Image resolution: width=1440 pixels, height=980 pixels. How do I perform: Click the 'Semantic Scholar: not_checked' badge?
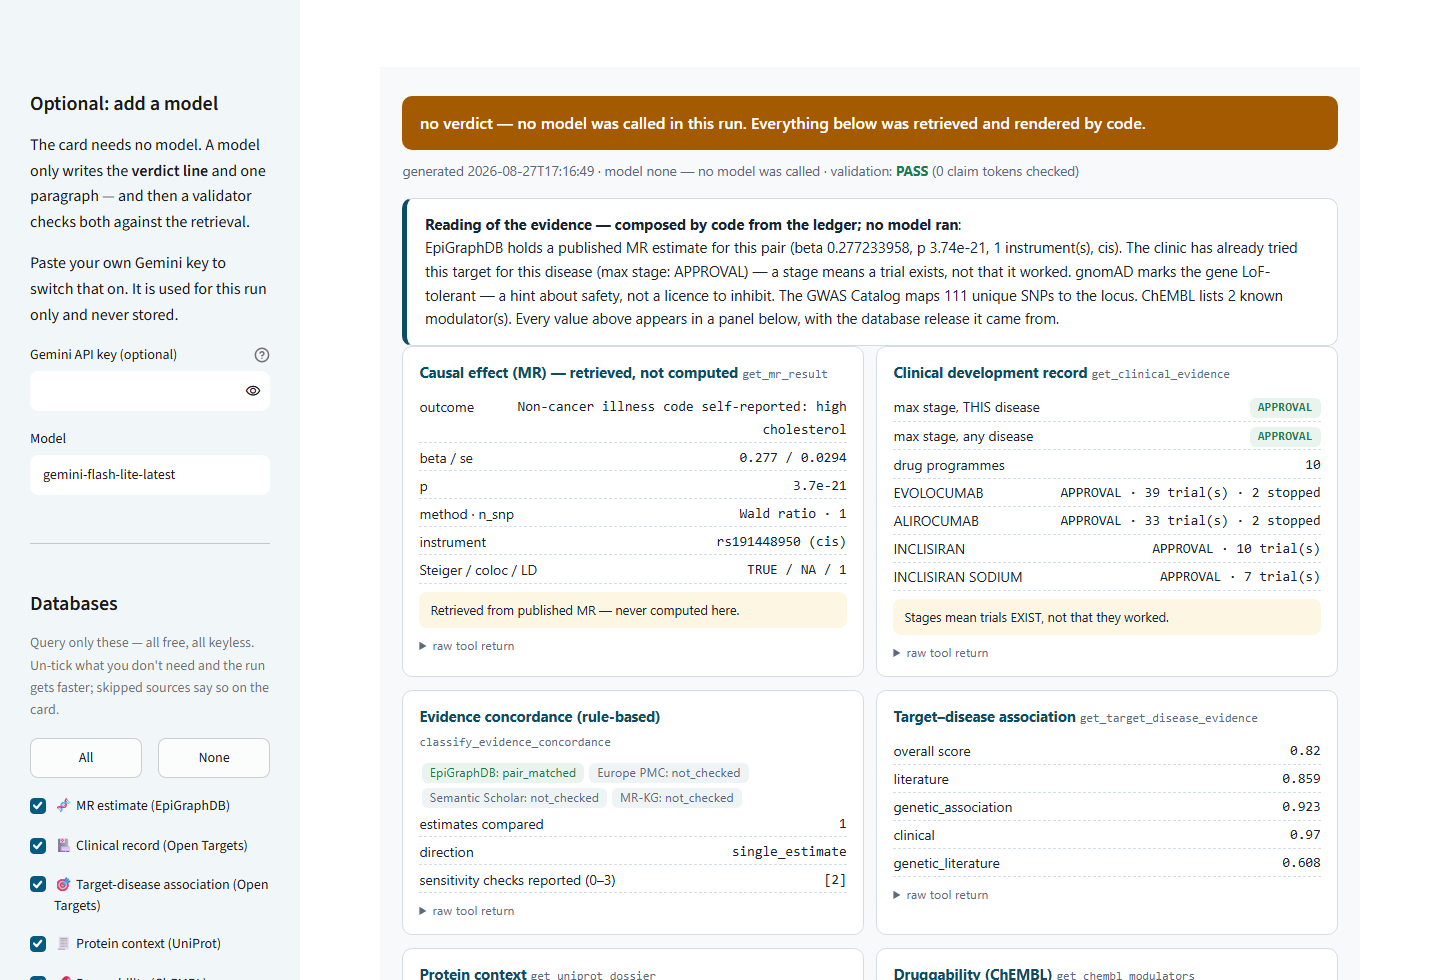[514, 798]
